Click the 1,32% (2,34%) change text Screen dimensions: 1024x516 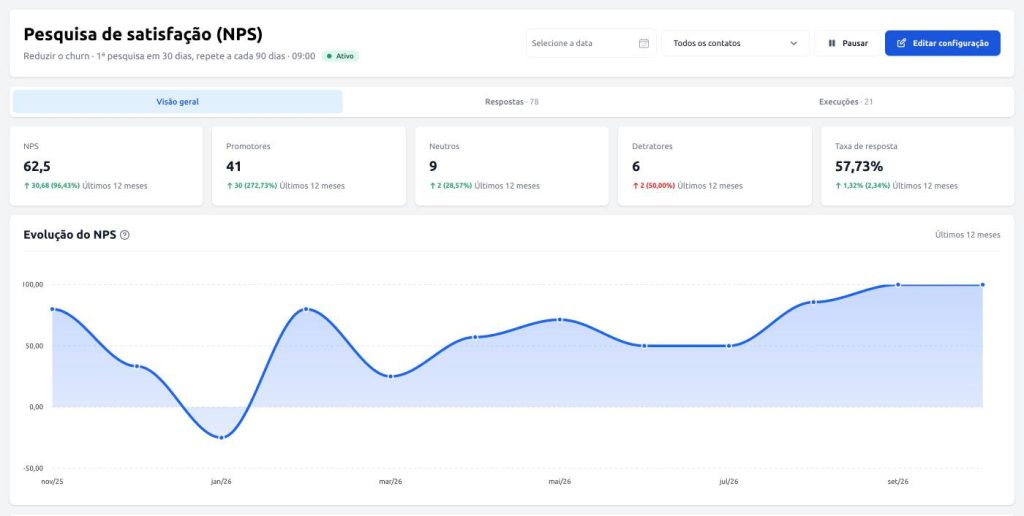(867, 185)
